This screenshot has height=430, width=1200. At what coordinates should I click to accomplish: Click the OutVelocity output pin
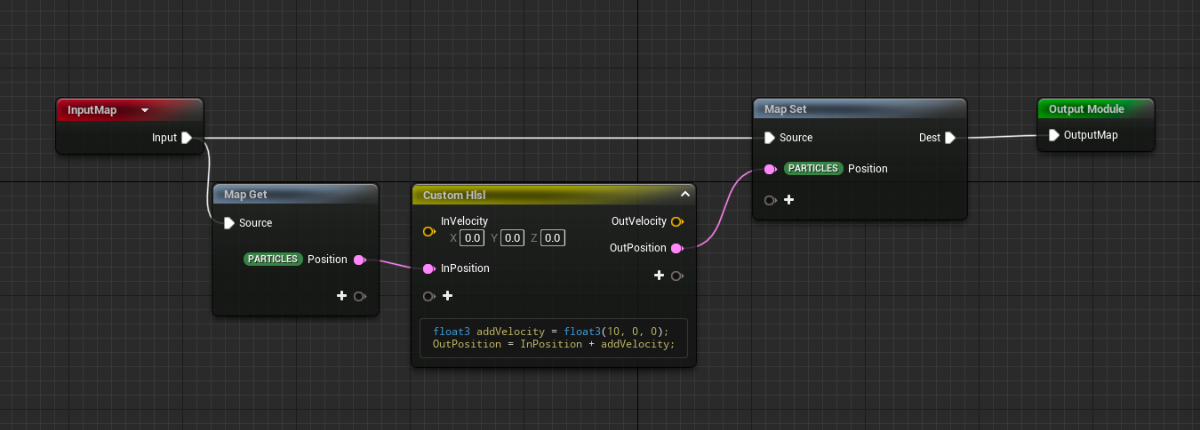tap(677, 221)
